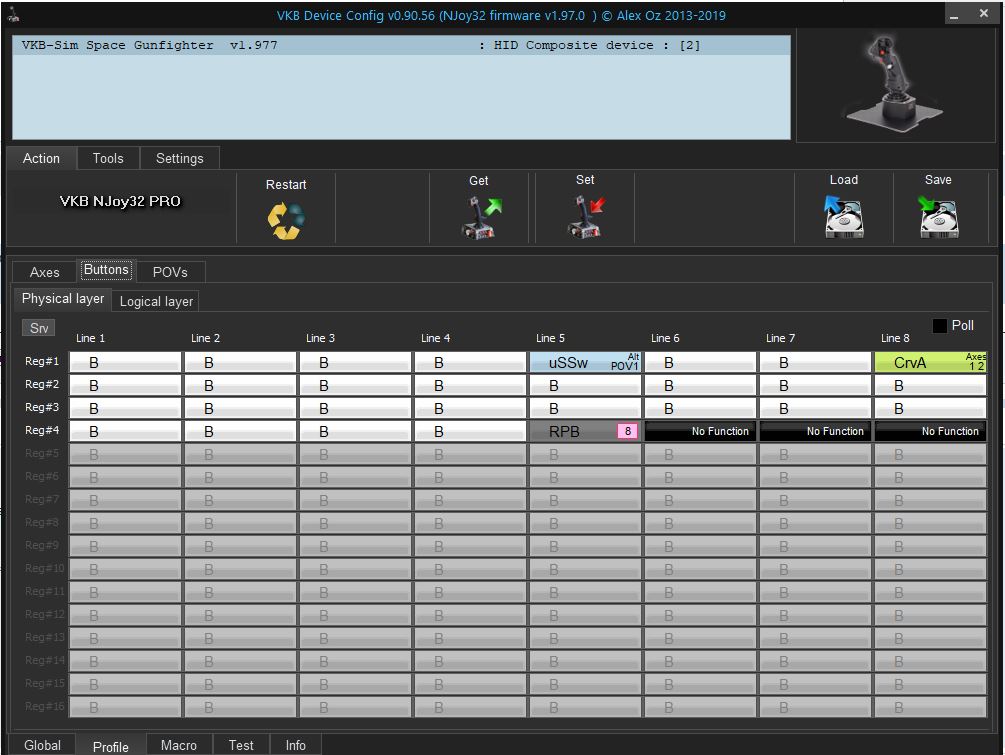Click the Get joystick icon
The image size is (1005, 755).
tap(479, 217)
